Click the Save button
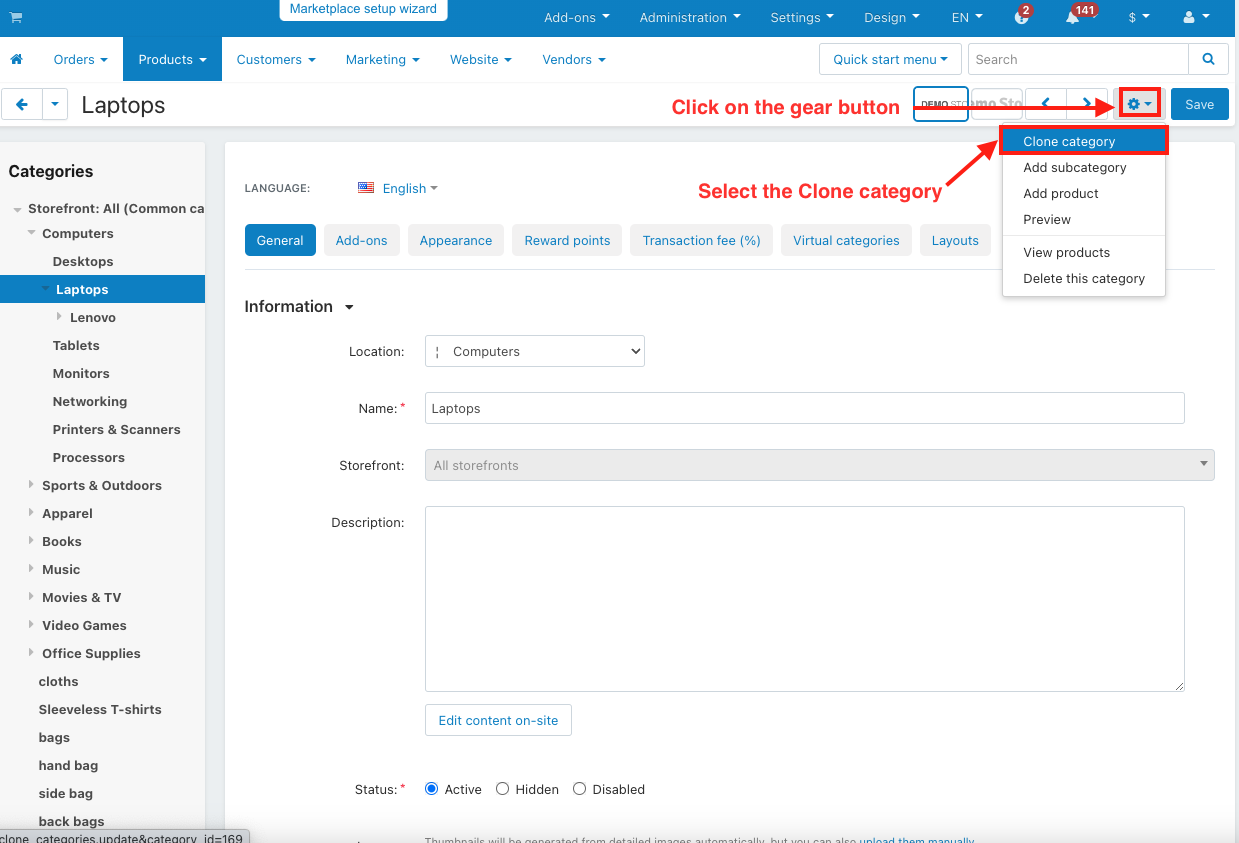Viewport: 1239px width, 843px height. click(1200, 104)
